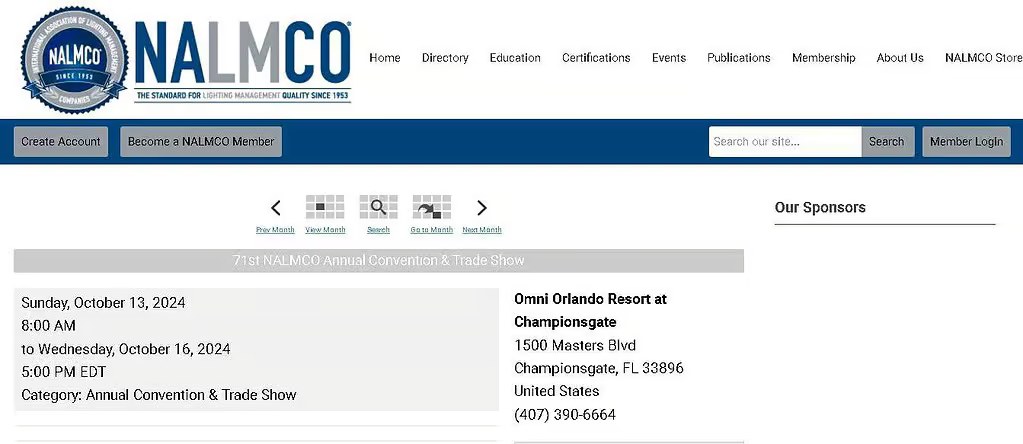
Task: Advance with the Next Month arrow icon
Action: coord(481,208)
